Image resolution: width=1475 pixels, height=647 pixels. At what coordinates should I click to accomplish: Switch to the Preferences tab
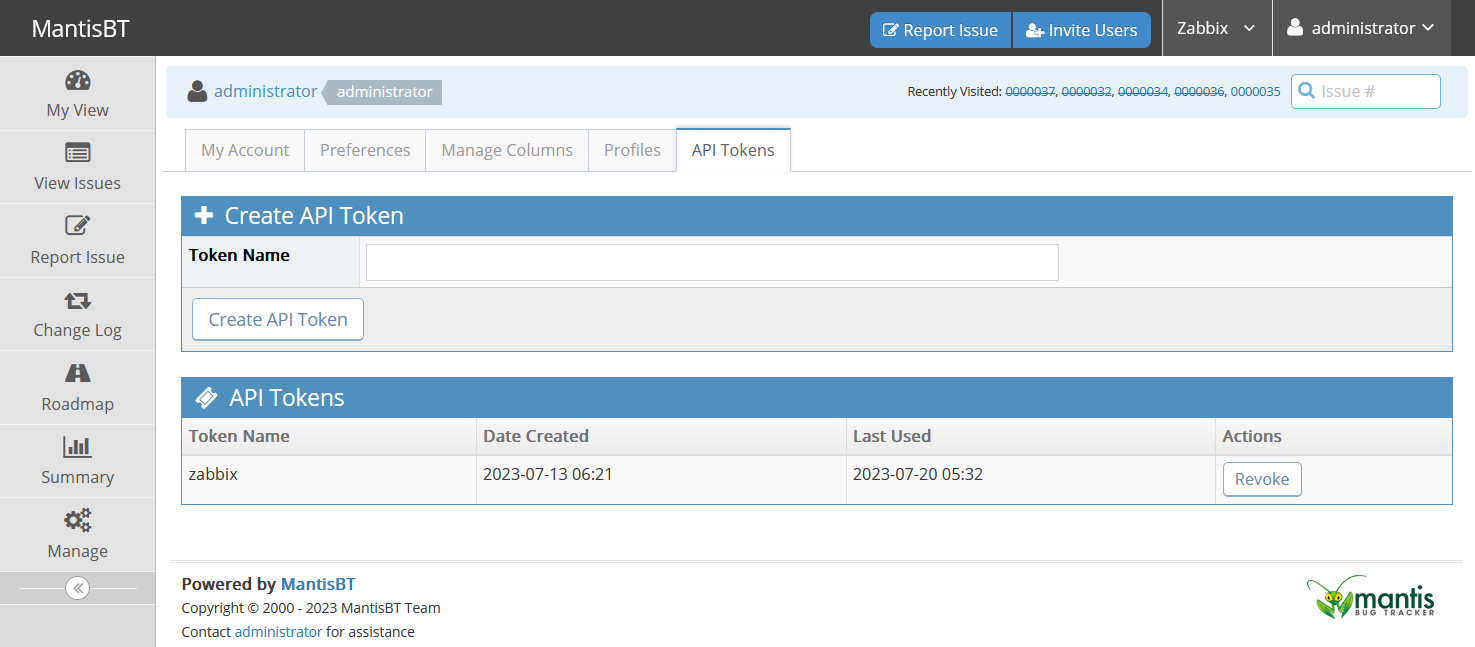(x=365, y=150)
